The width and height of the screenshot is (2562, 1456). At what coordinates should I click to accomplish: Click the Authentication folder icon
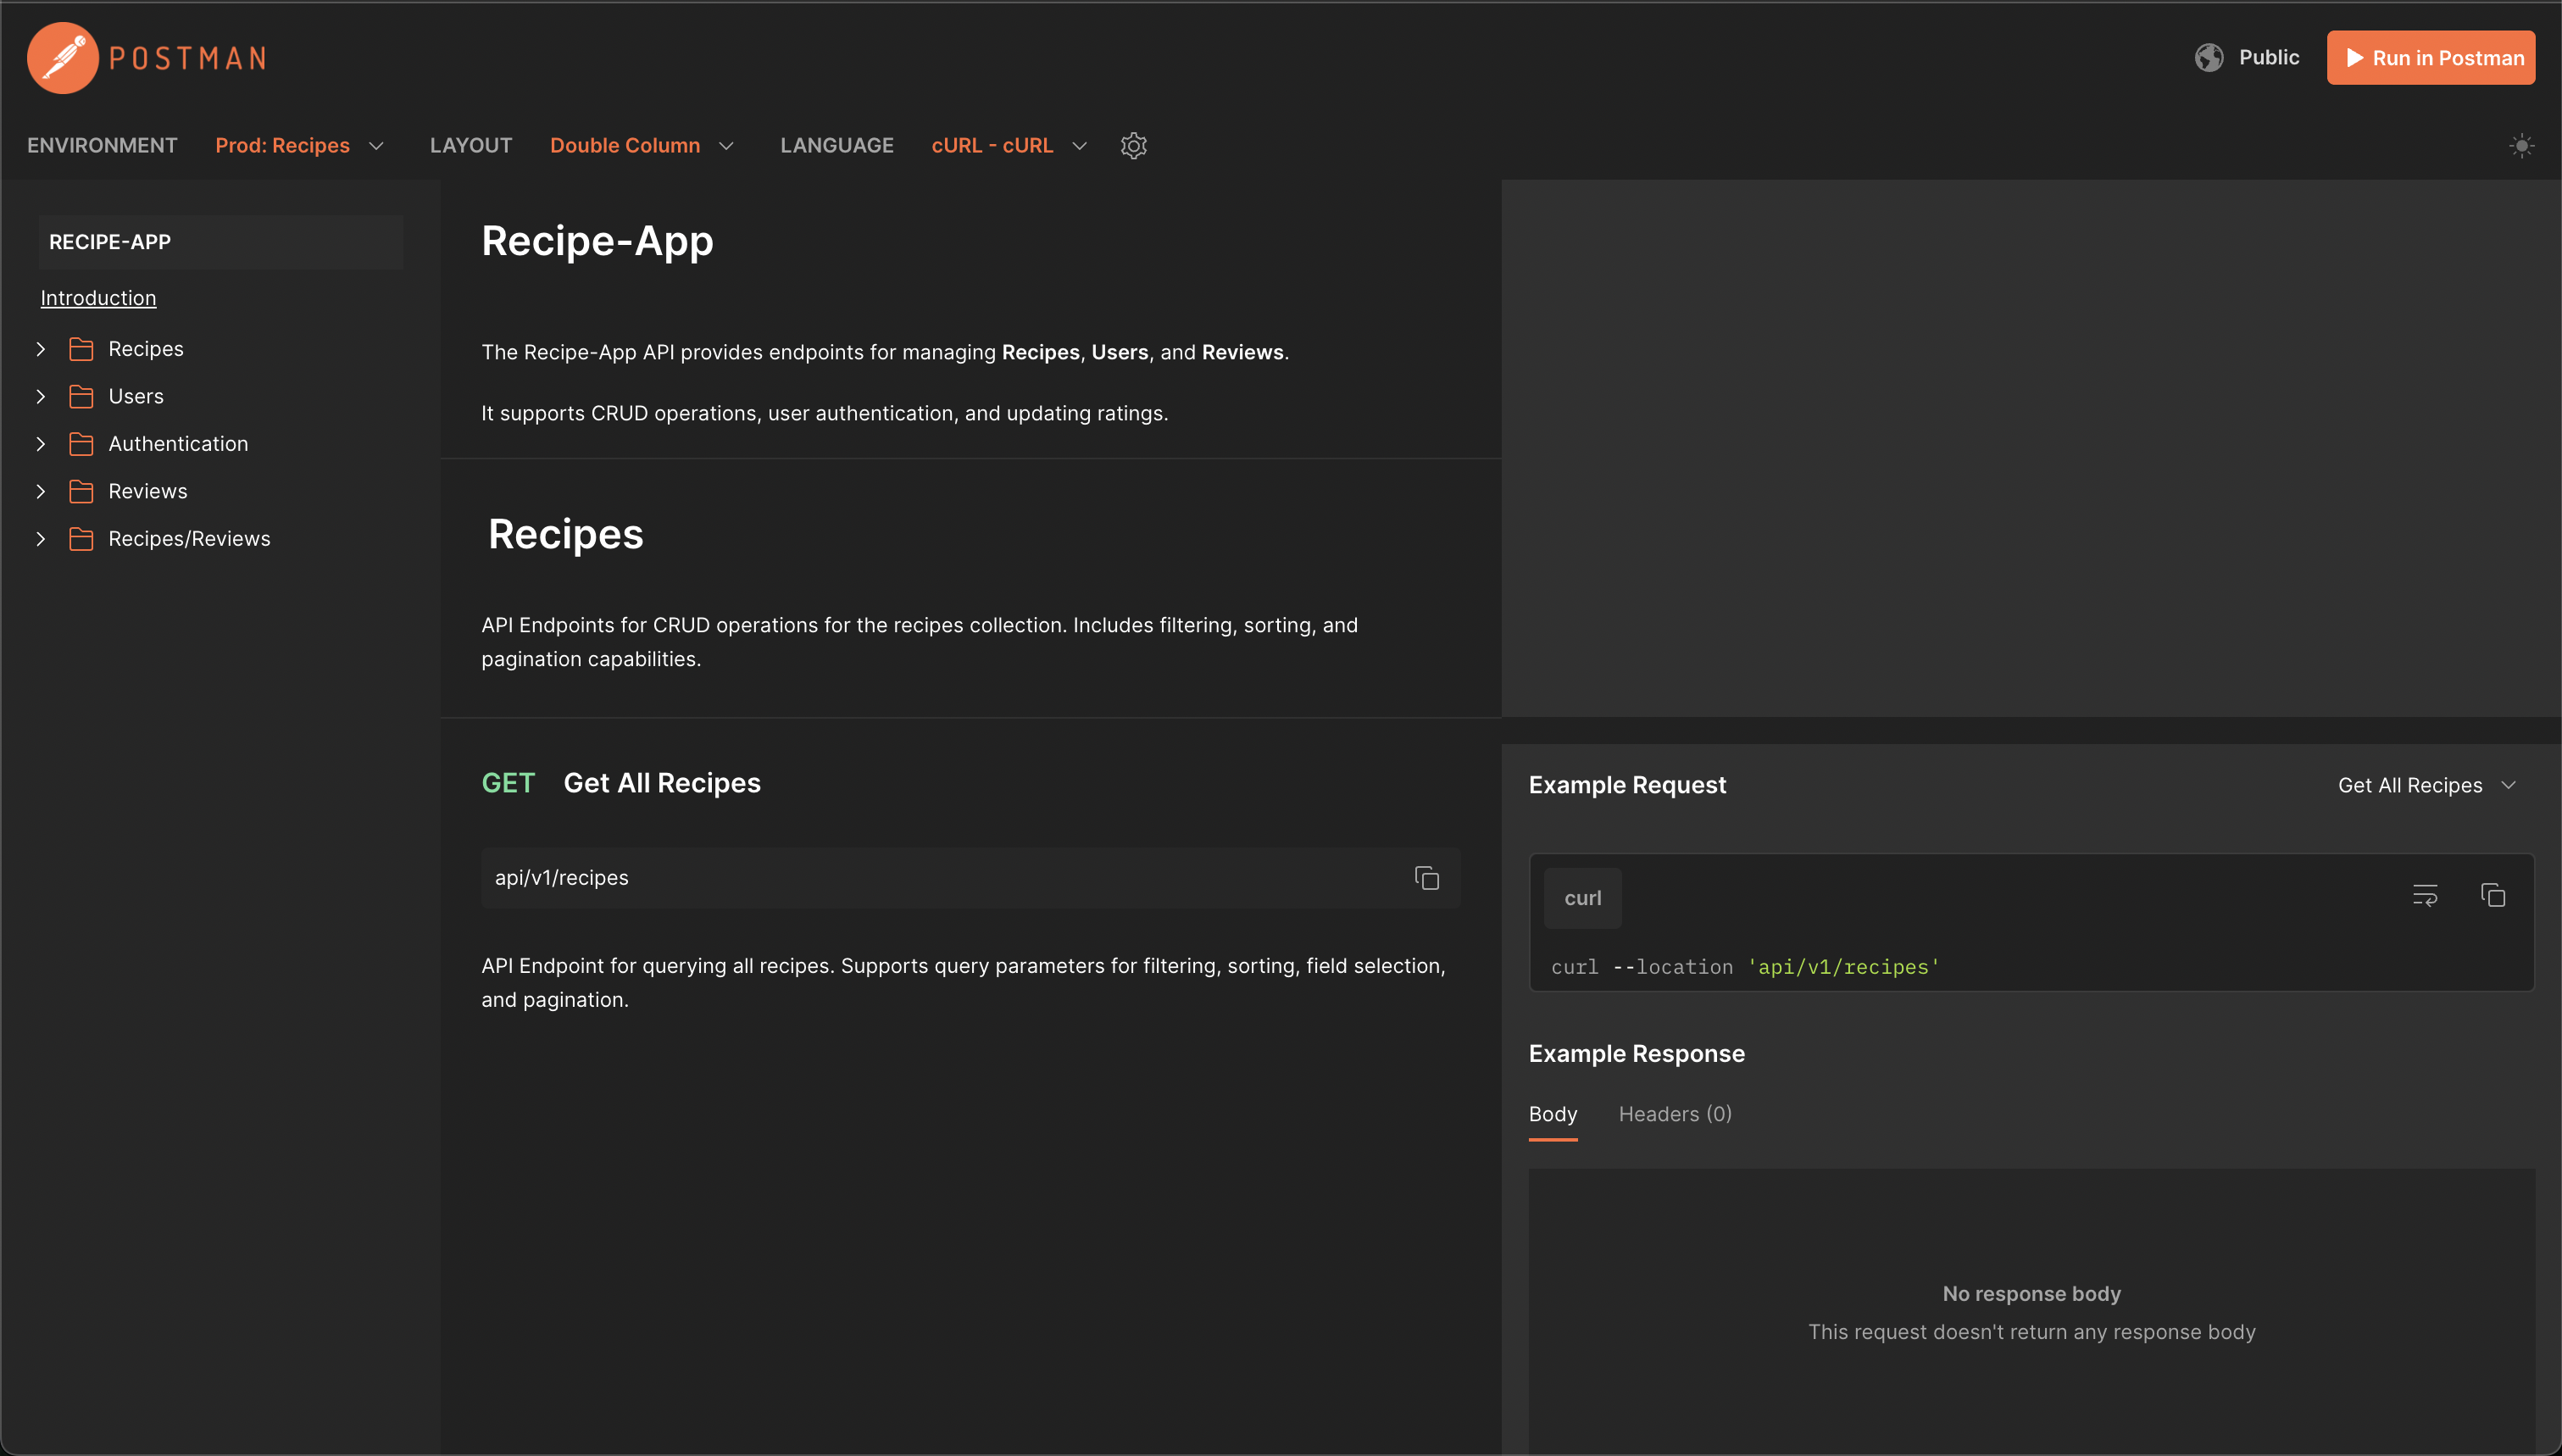click(81, 444)
